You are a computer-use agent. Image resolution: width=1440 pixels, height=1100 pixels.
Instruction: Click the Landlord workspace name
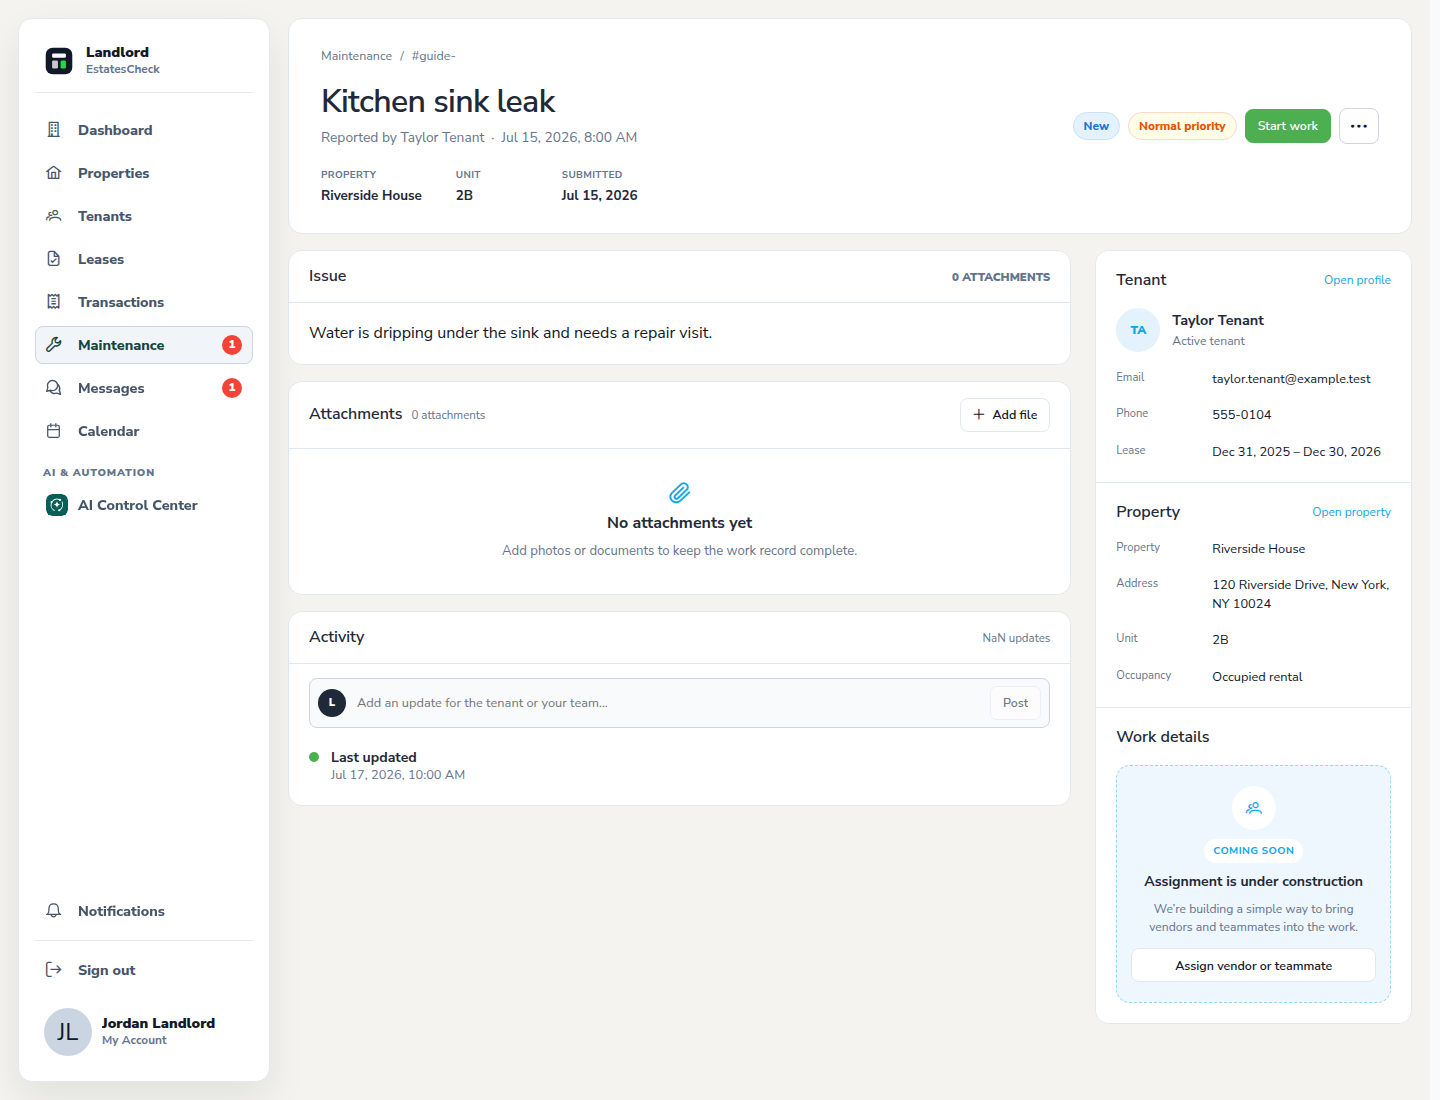pos(117,52)
